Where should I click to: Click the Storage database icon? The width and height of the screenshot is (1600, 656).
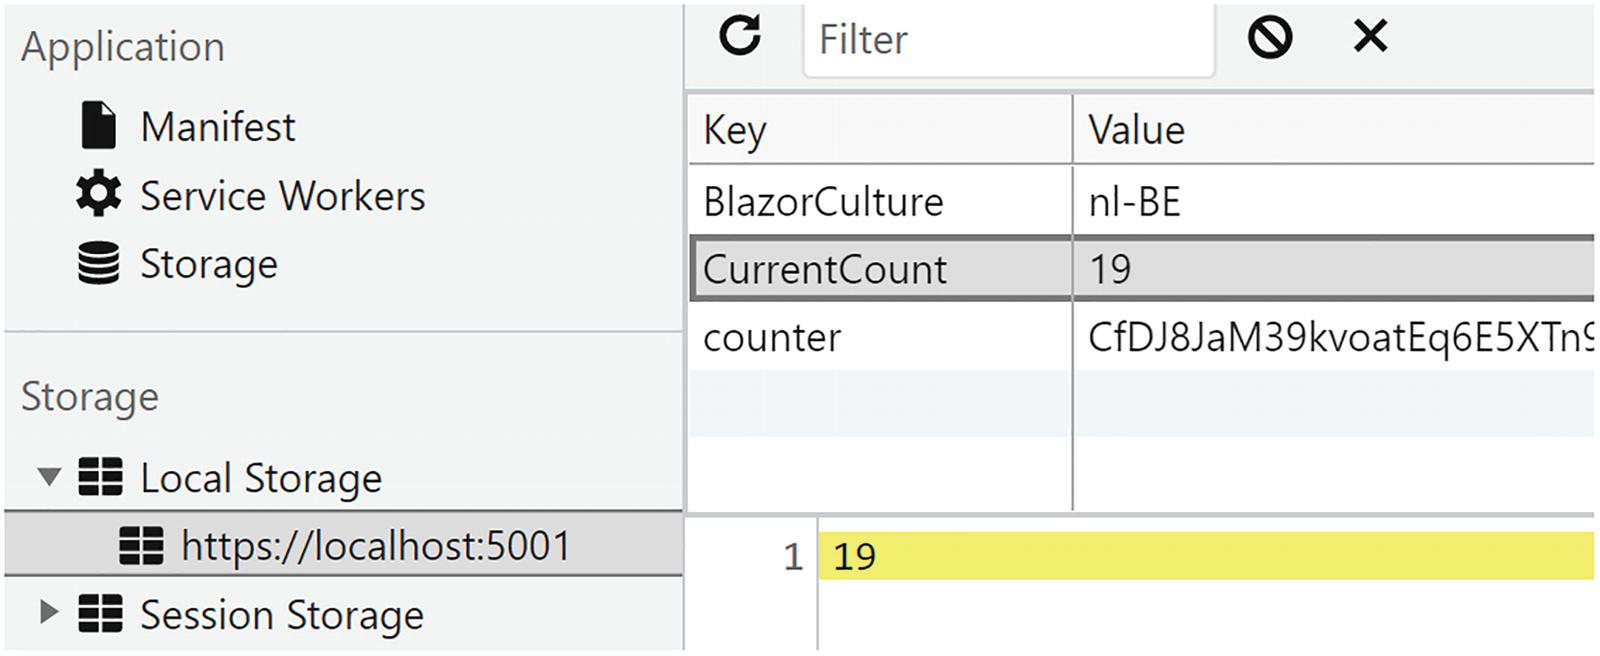98,263
